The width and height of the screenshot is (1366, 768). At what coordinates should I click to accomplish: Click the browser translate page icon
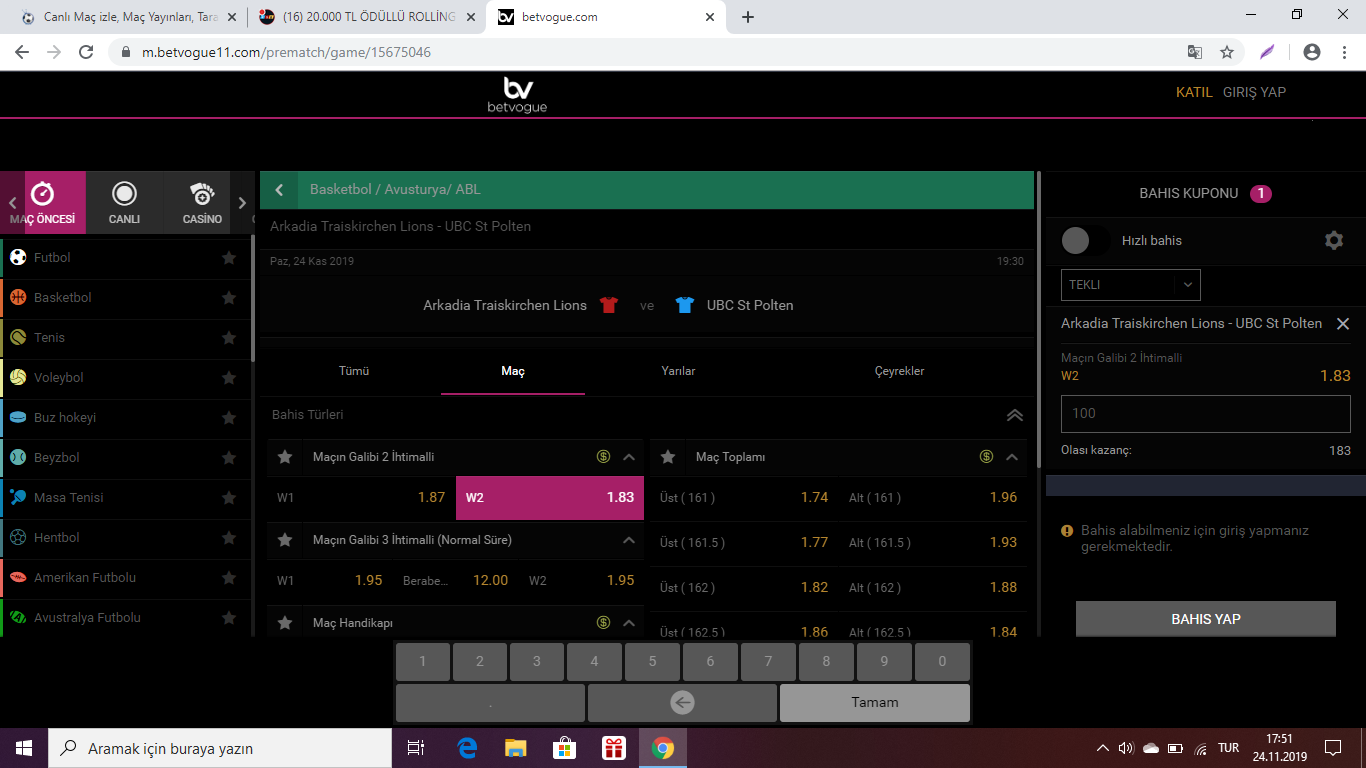1195,52
